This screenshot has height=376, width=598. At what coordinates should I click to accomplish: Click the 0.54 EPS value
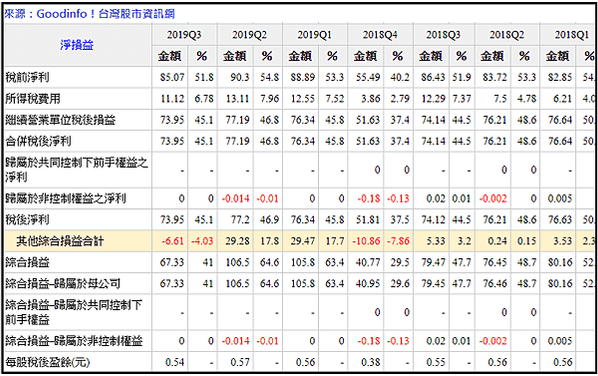(x=175, y=362)
